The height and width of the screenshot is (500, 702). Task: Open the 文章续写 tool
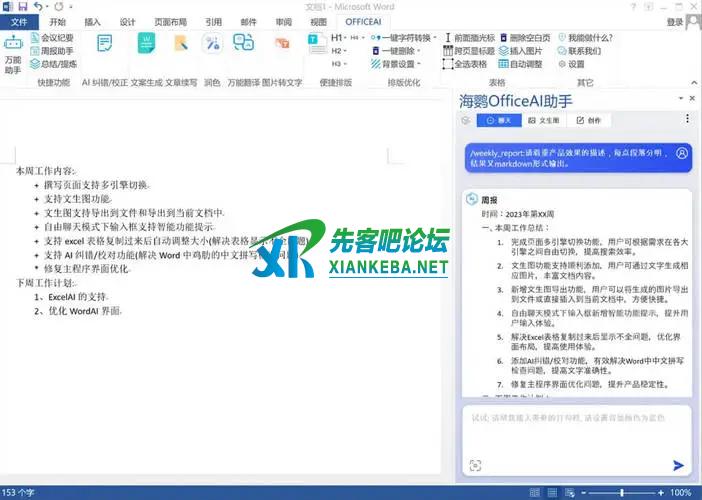[x=181, y=45]
